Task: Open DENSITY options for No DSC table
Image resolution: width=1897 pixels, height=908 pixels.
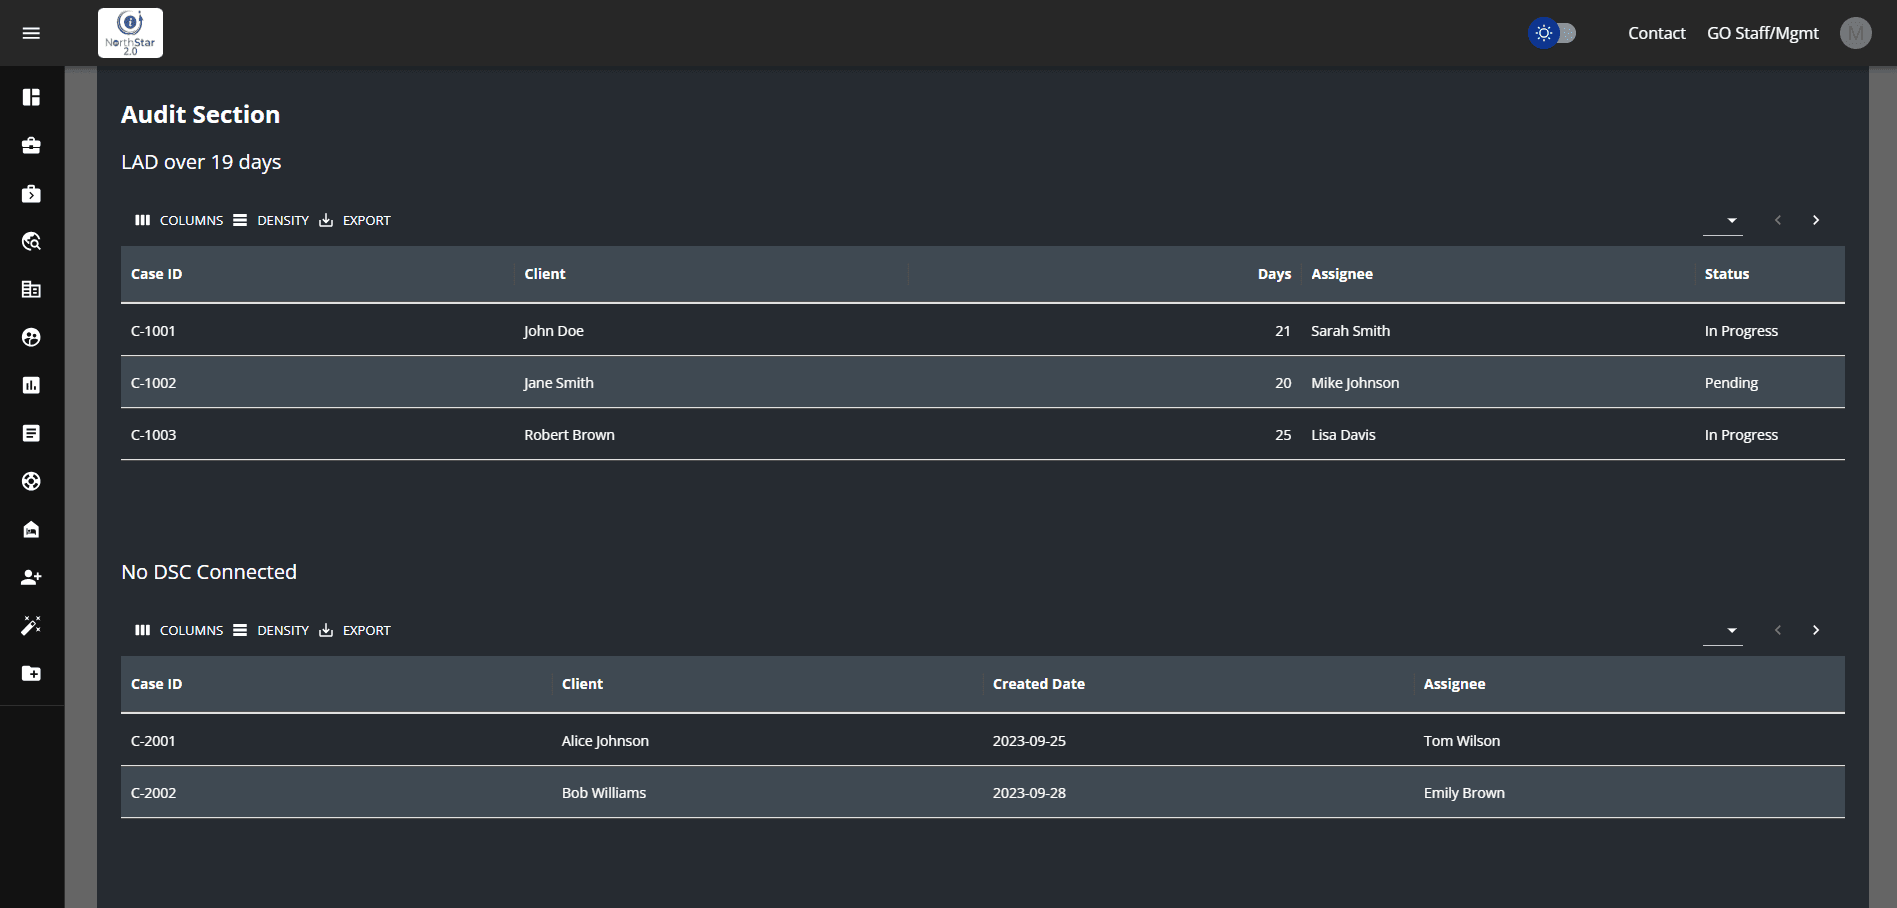Action: (x=272, y=630)
